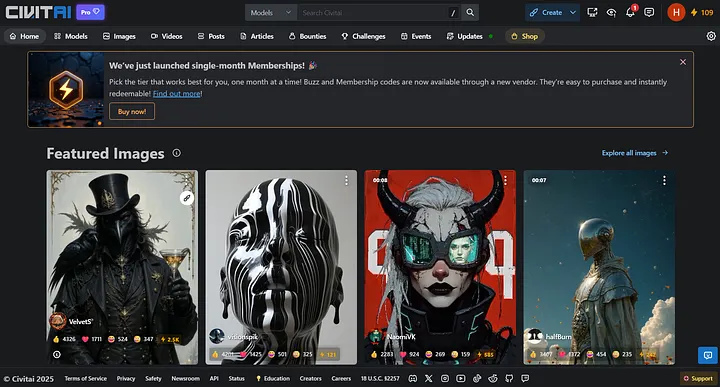The image size is (720, 387).
Task: Go to the Home tab
Action: pos(24,36)
